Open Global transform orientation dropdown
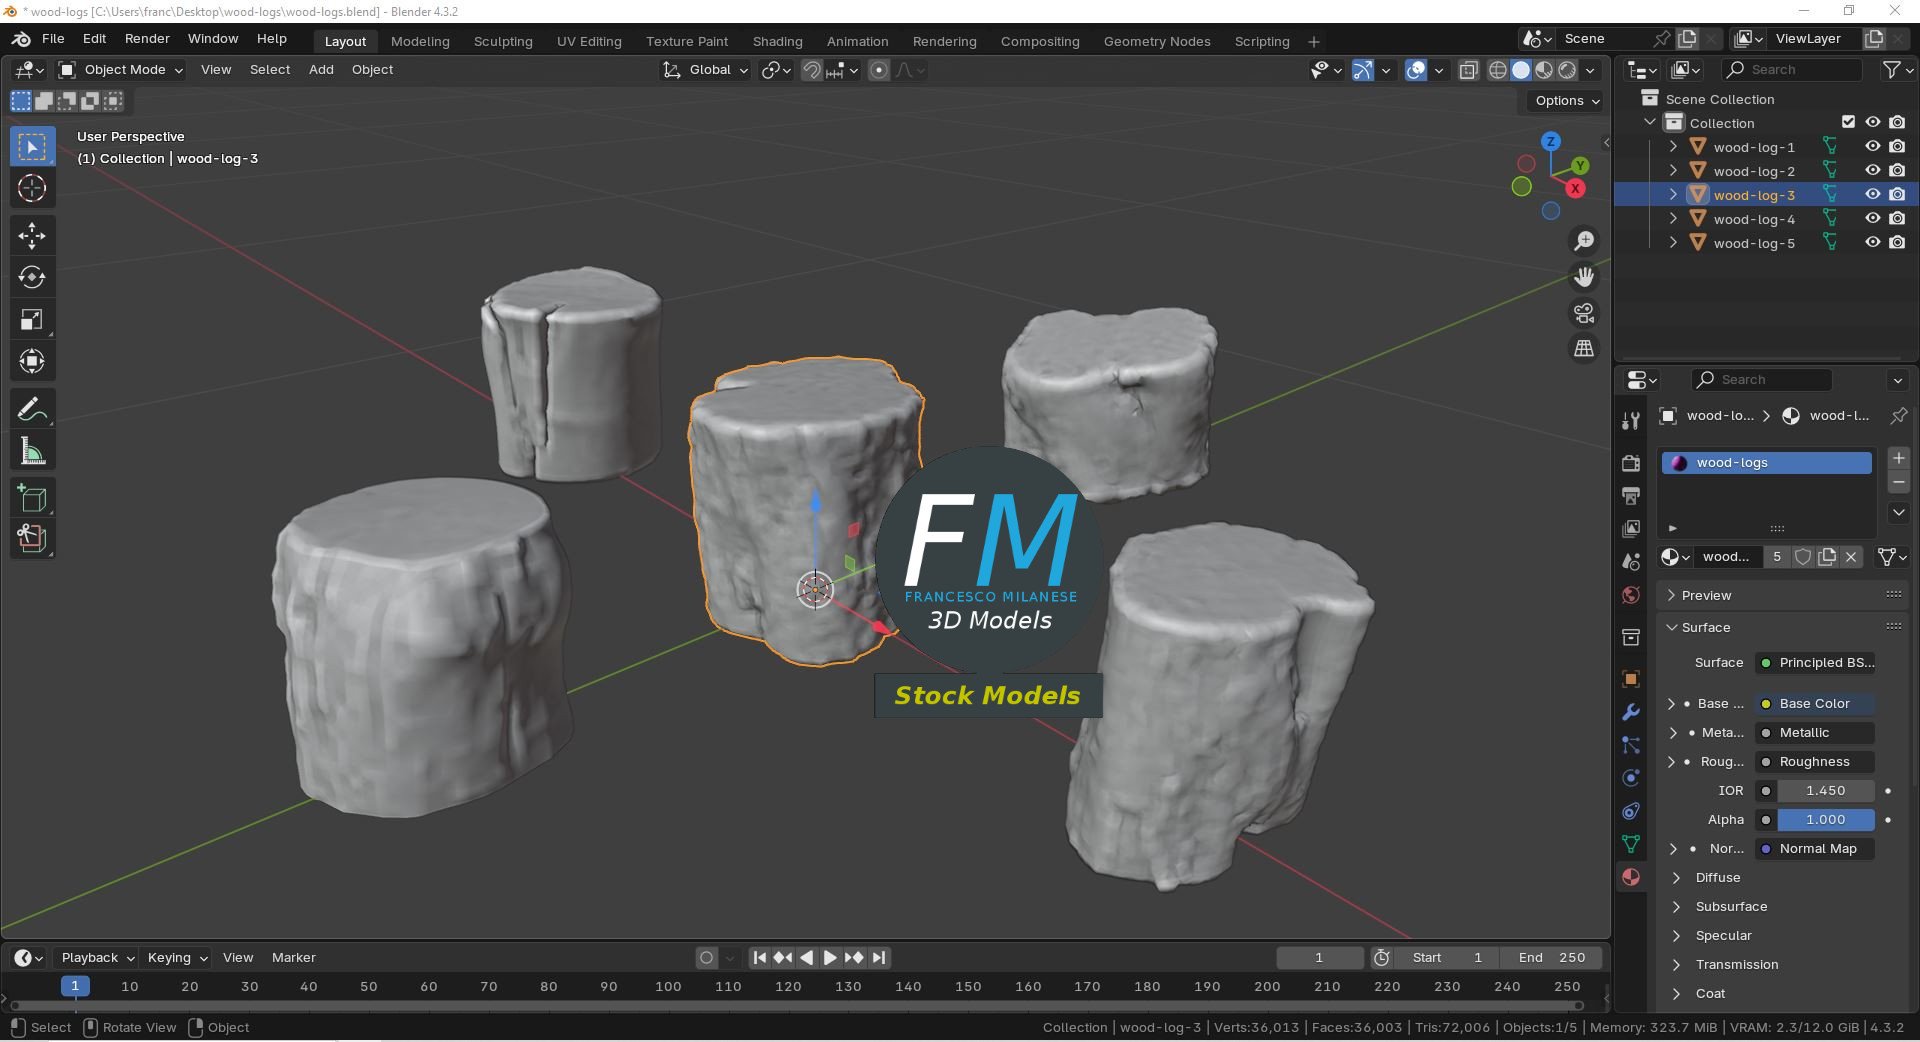This screenshot has width=1920, height=1042. 706,70
